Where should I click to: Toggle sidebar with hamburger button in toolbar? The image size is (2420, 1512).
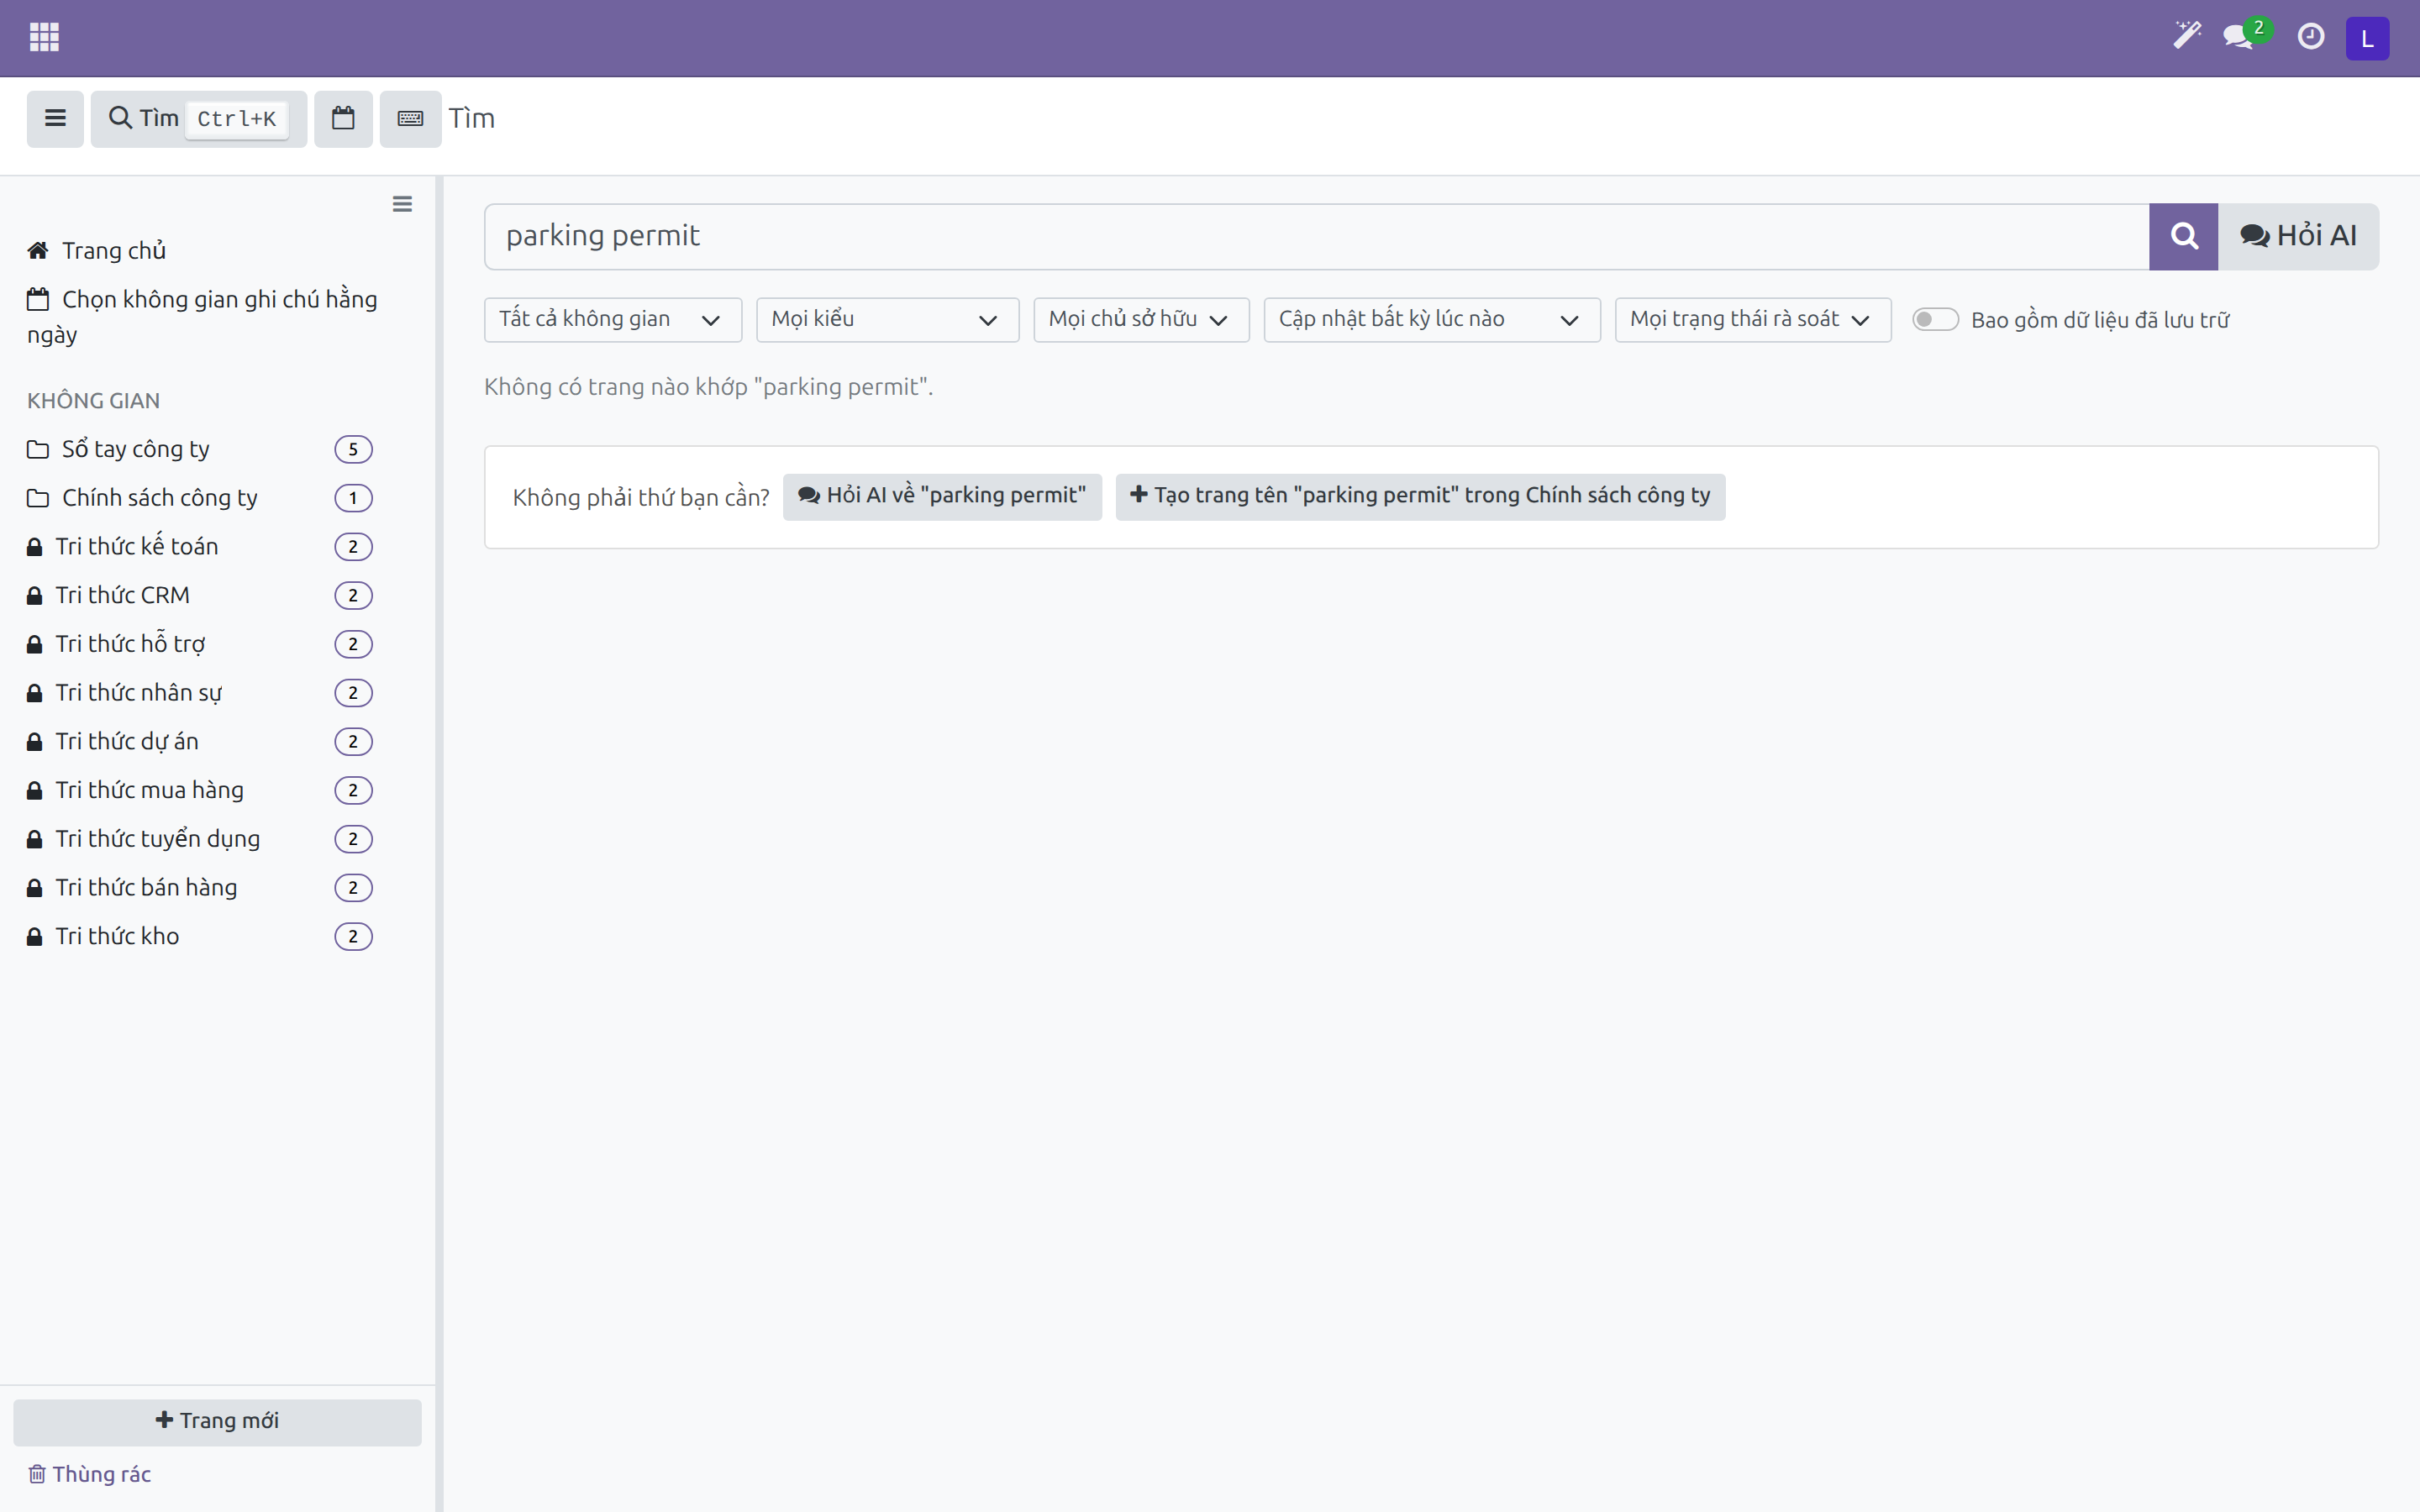coord(55,118)
